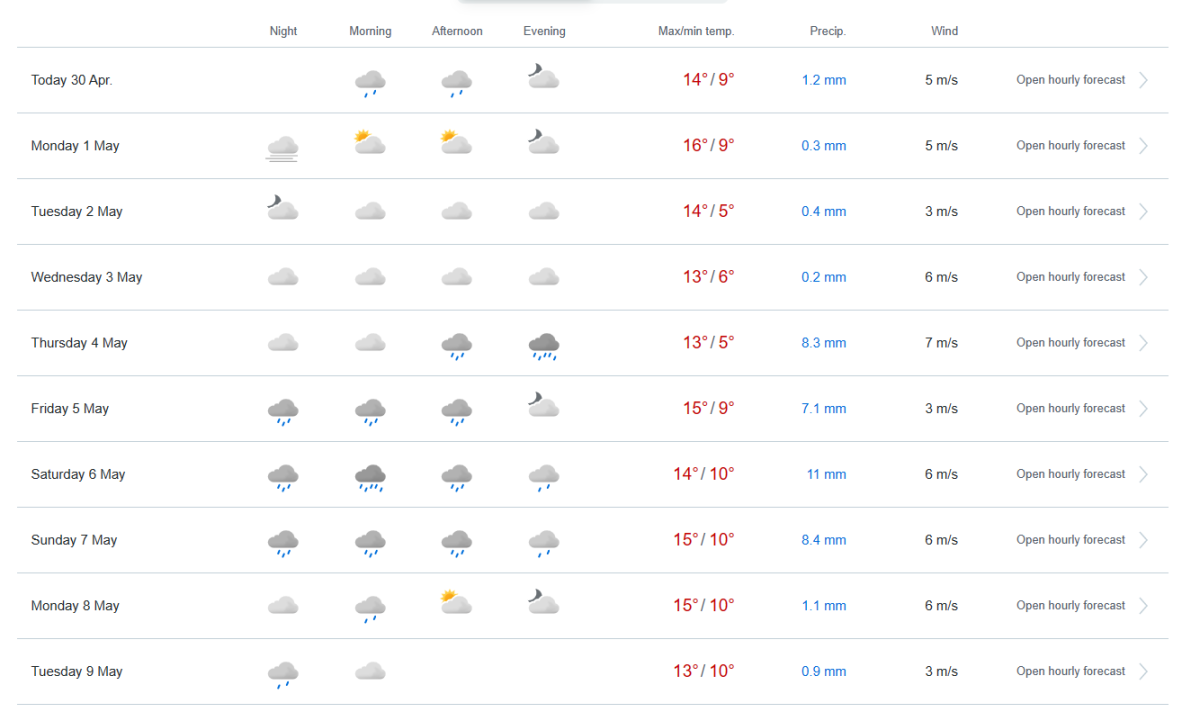Image resolution: width=1200 pixels, height=712 pixels.
Task: Click Tuesday 9 May night rain icon
Action: (283, 675)
